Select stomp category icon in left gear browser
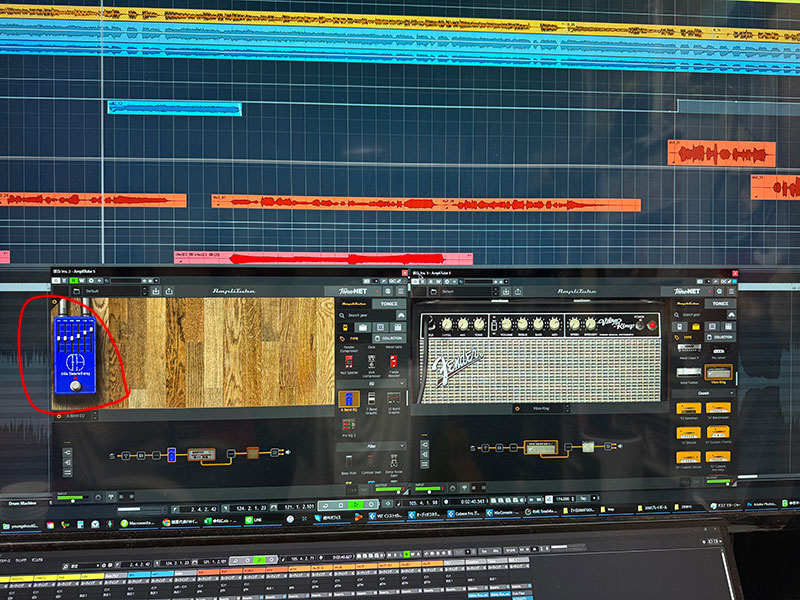Image resolution: width=800 pixels, height=600 pixels. (x=345, y=327)
